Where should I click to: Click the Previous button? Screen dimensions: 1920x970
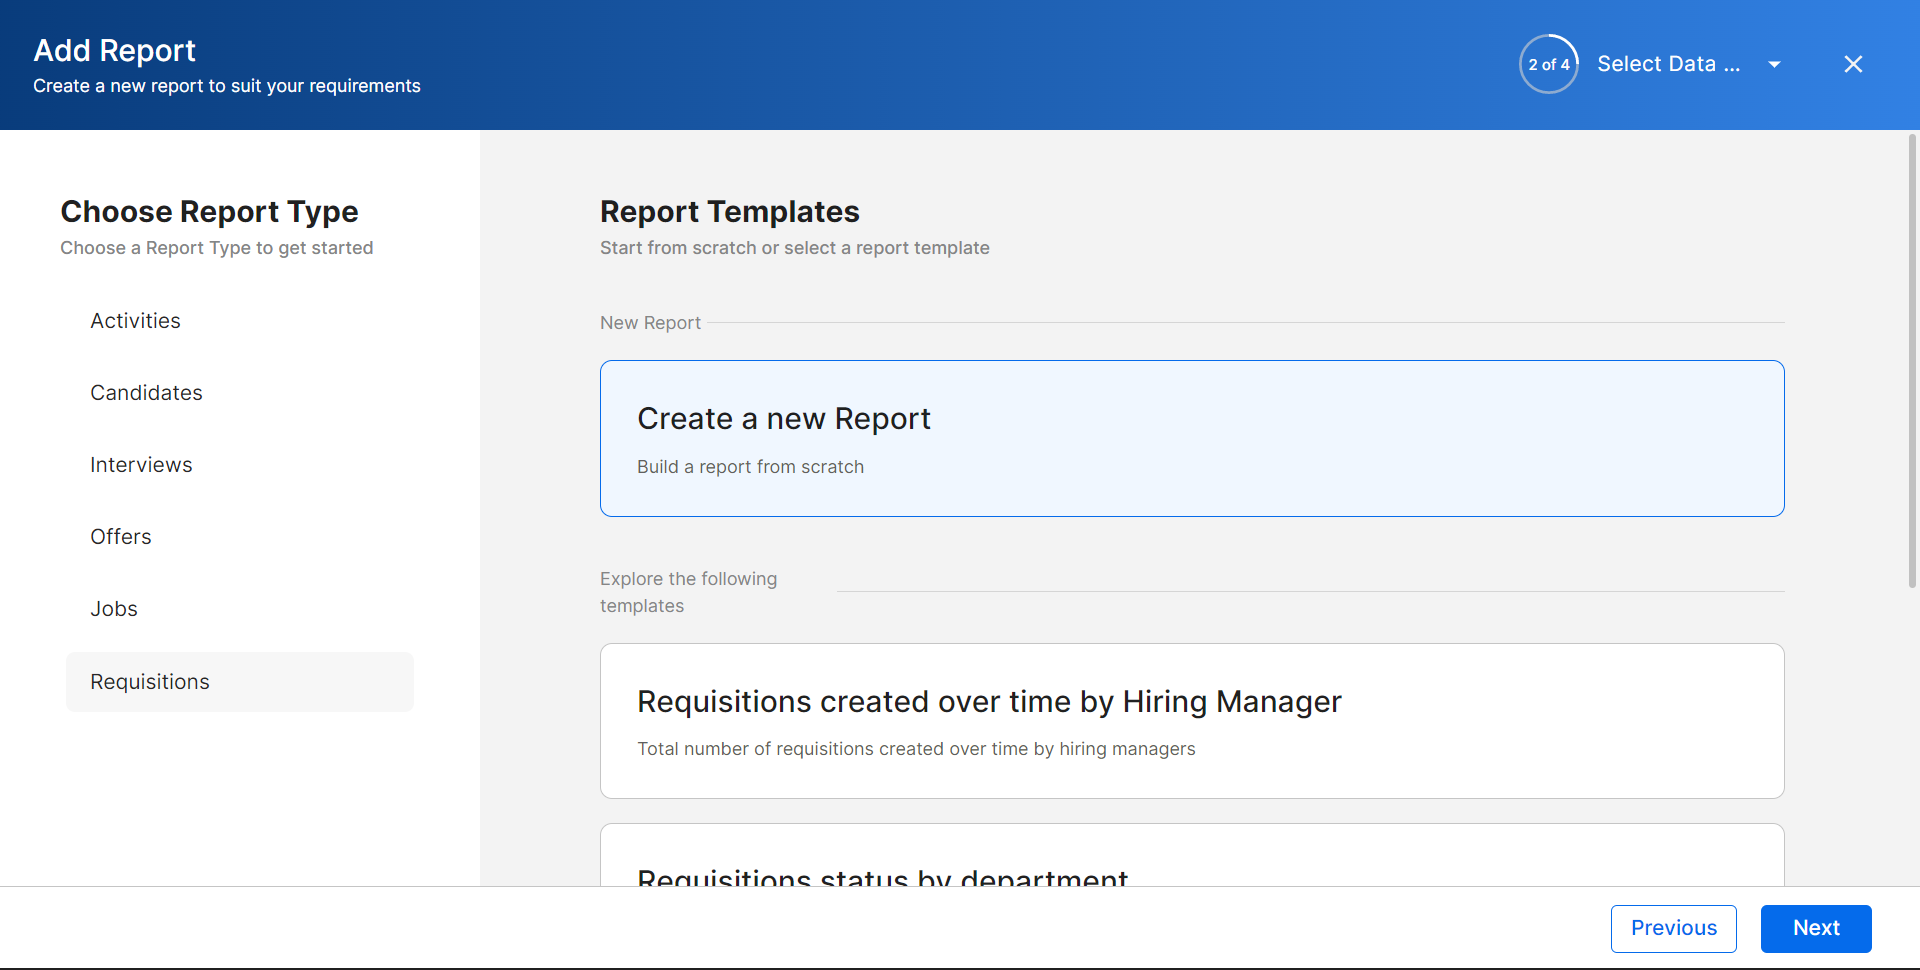1673,928
